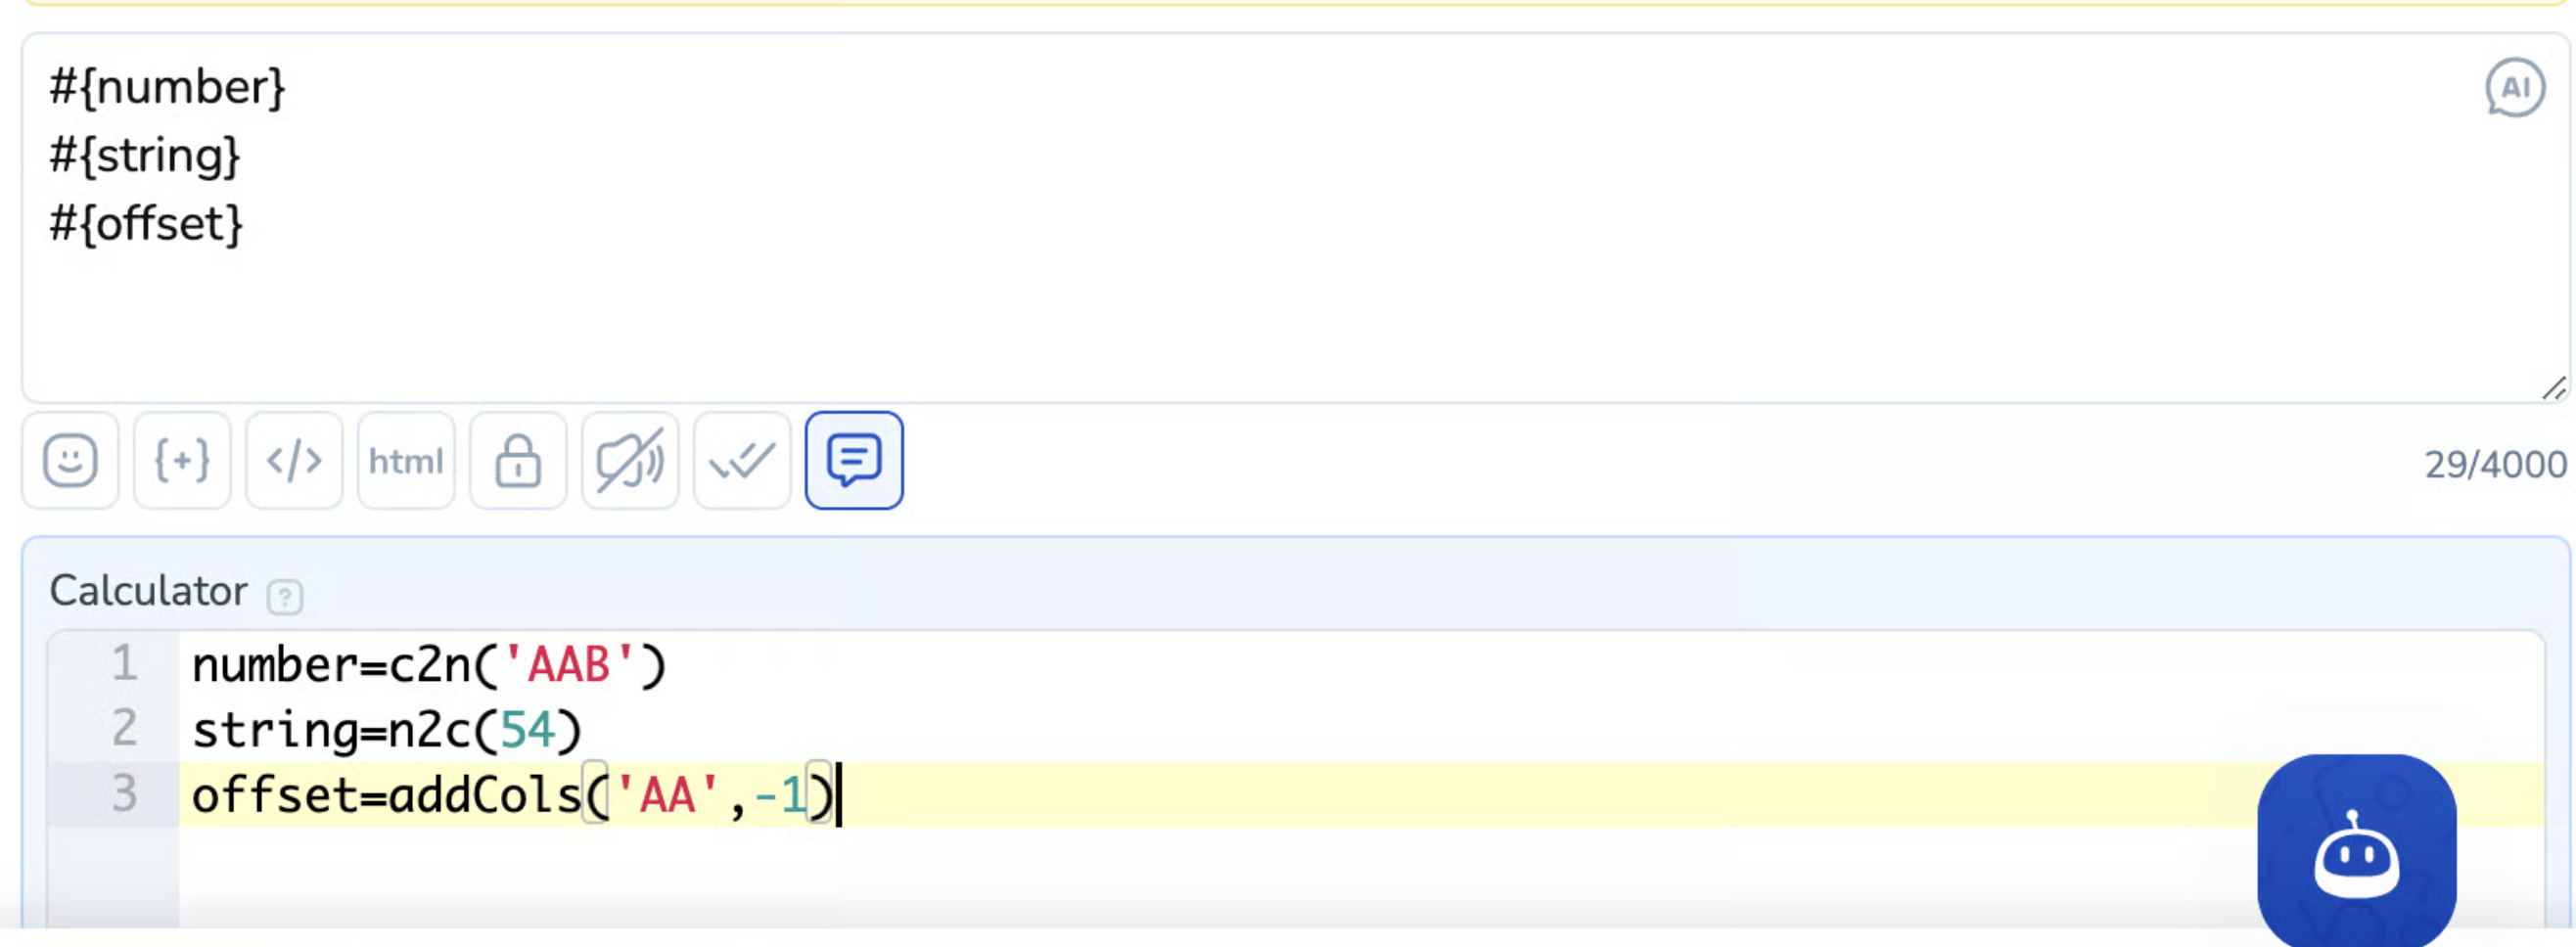Image resolution: width=2576 pixels, height=947 pixels.
Task: Click the #{number} line in message text
Action: pyautogui.click(x=168, y=88)
